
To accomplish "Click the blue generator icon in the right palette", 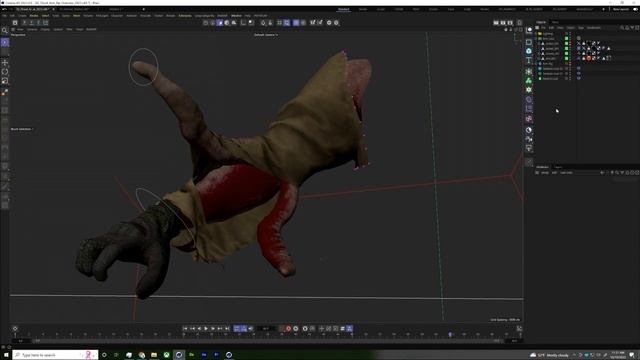I will click(x=529, y=51).
